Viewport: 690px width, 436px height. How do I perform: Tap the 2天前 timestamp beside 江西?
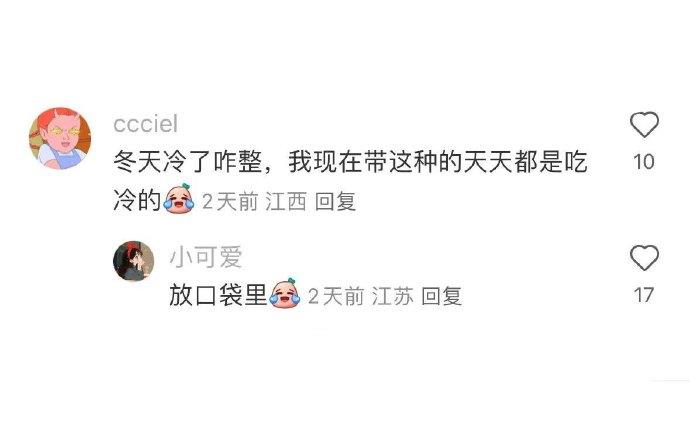[230, 202]
